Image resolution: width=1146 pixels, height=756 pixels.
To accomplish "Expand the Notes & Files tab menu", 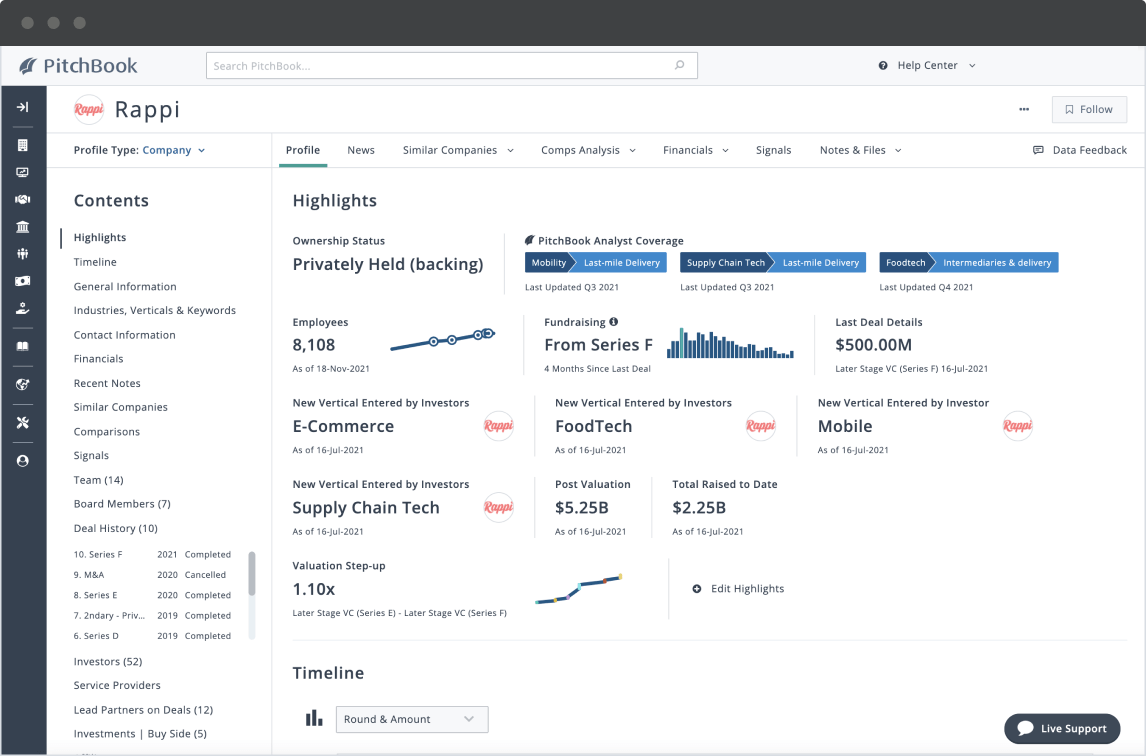I will point(898,150).
